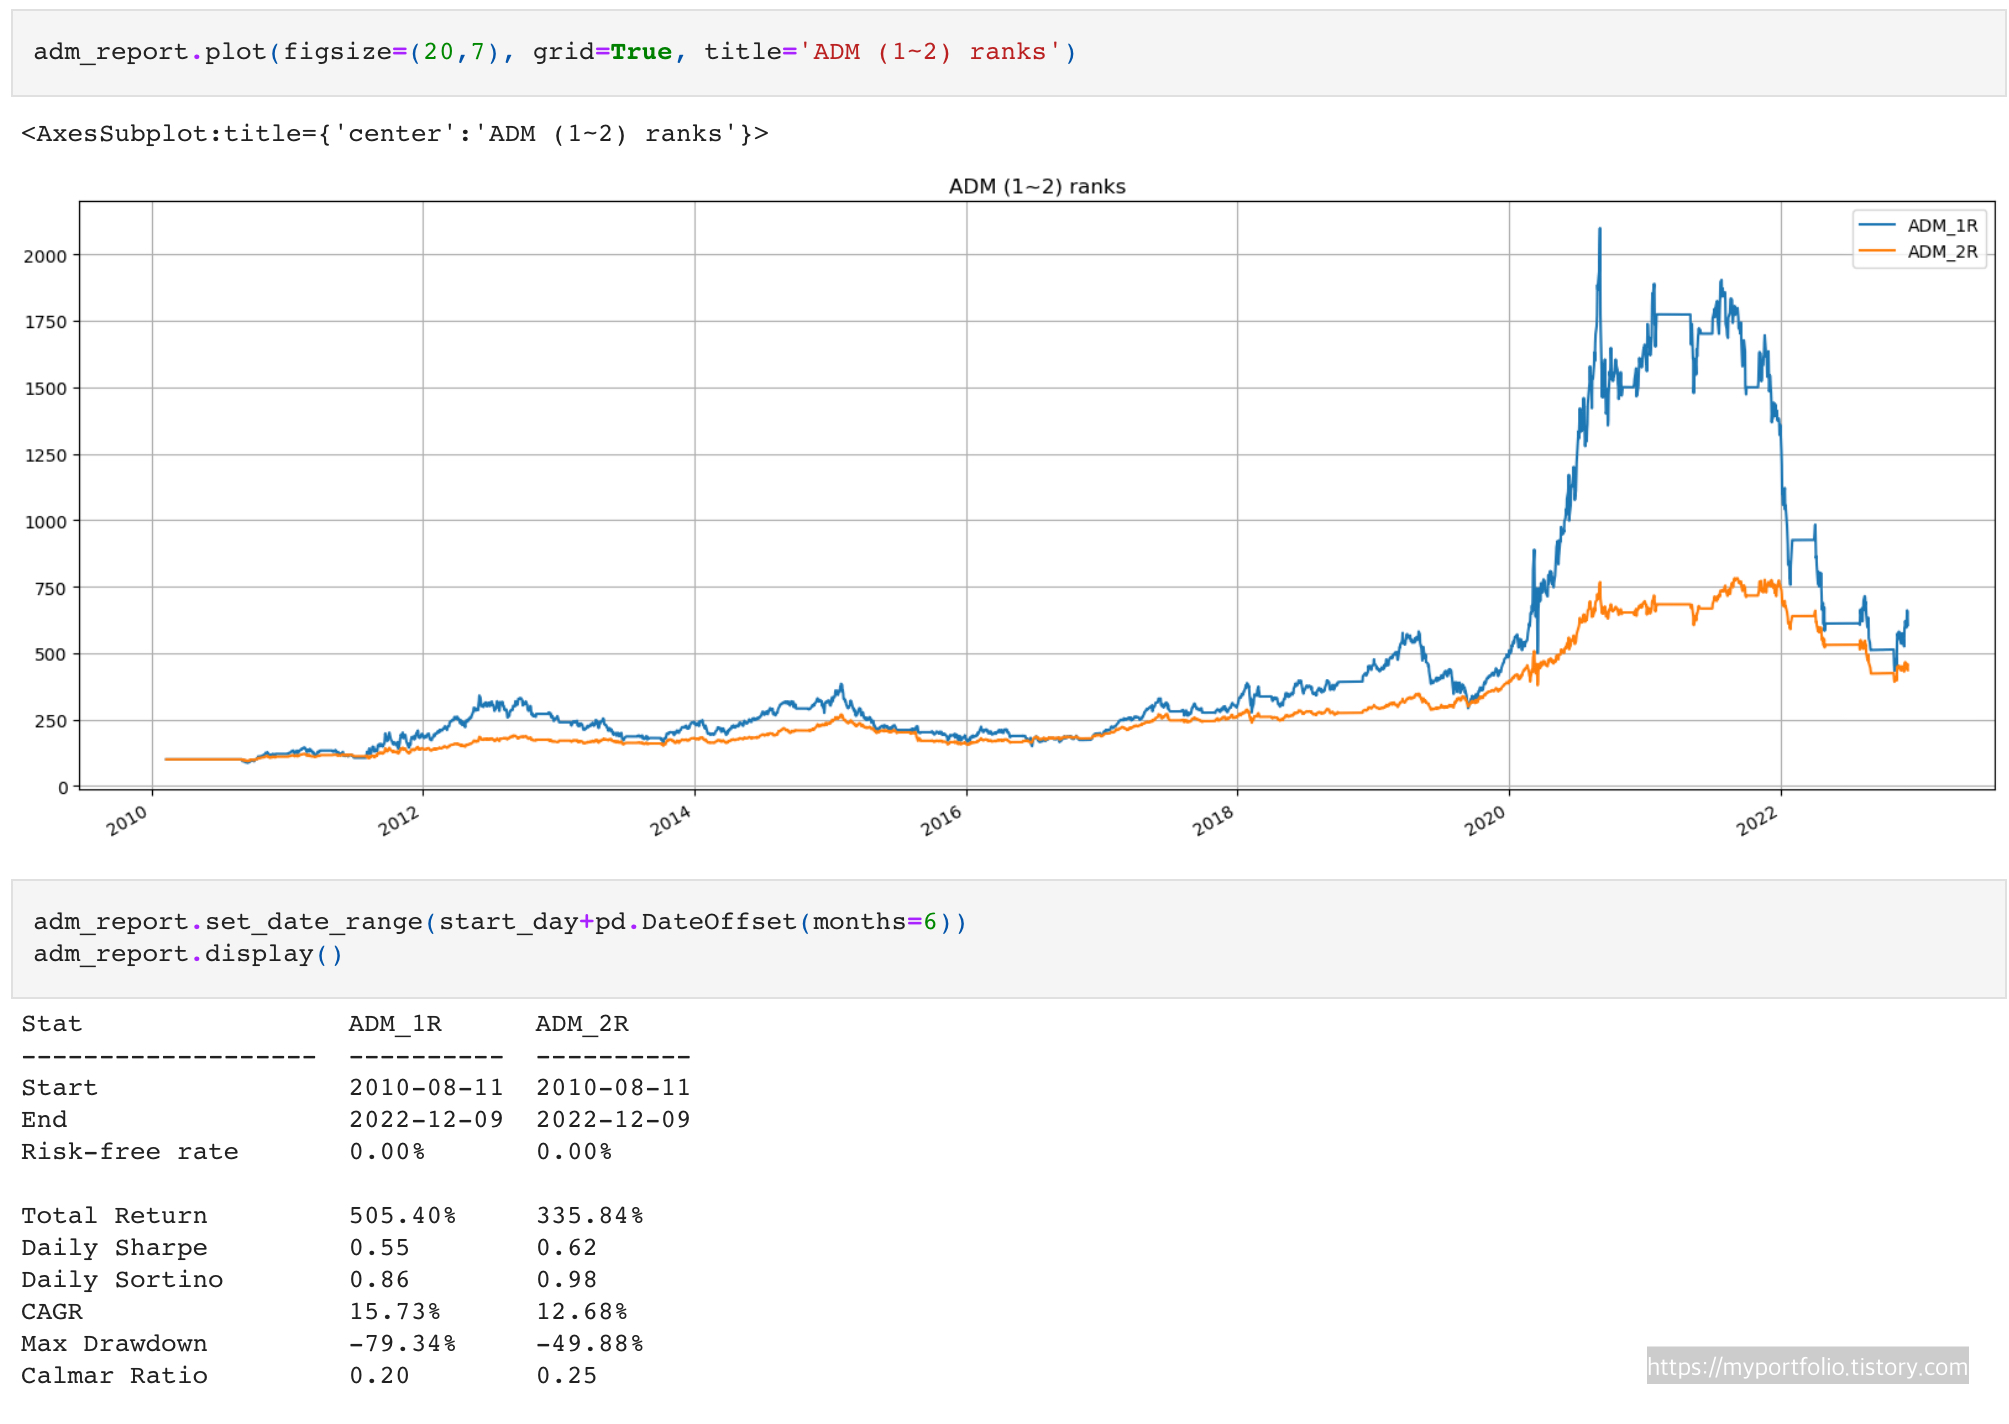This screenshot has width=2009, height=1424.
Task: Click the 2000 y-axis tick label
Action: 45,256
